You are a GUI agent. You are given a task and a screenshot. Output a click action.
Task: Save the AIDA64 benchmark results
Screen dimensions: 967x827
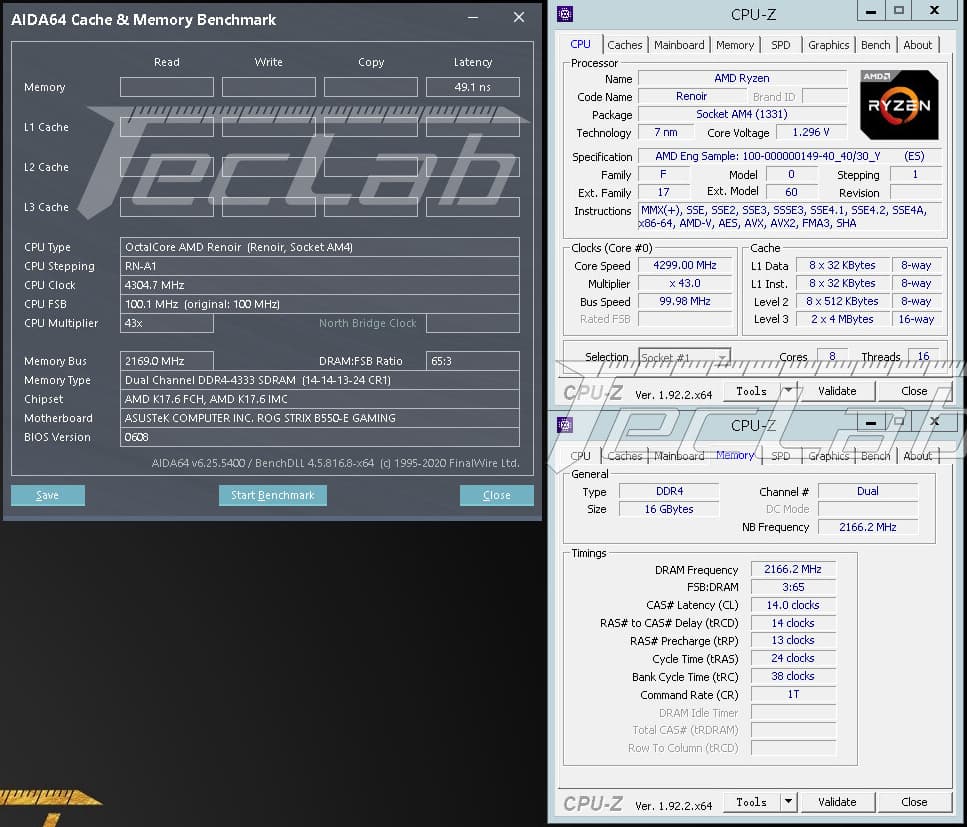click(x=47, y=495)
